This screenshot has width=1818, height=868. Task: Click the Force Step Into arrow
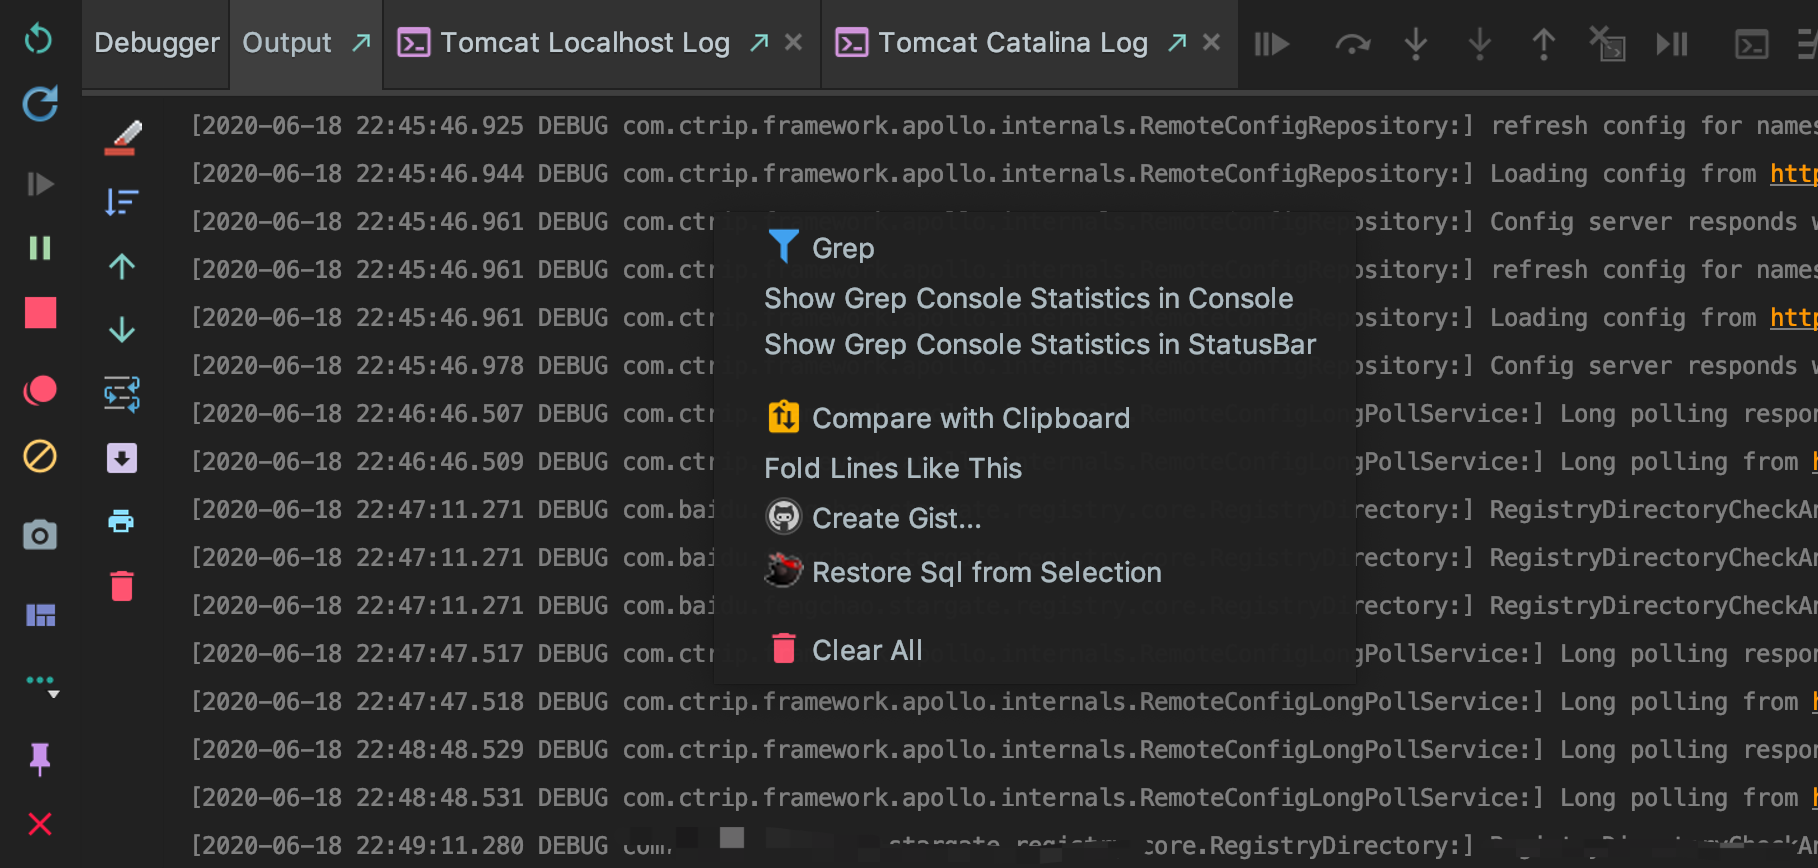pyautogui.click(x=1480, y=44)
